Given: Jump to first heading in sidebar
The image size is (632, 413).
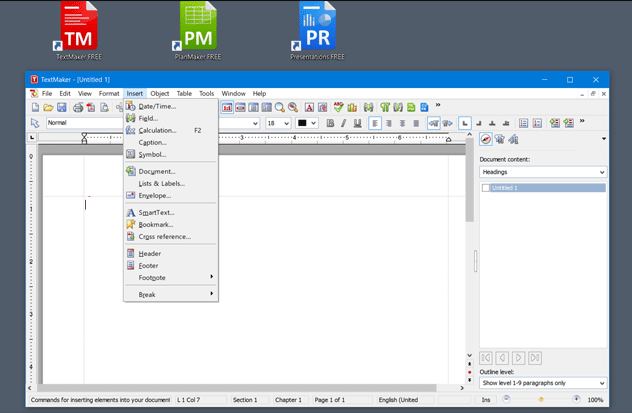Looking at the screenshot, I should 486,358.
